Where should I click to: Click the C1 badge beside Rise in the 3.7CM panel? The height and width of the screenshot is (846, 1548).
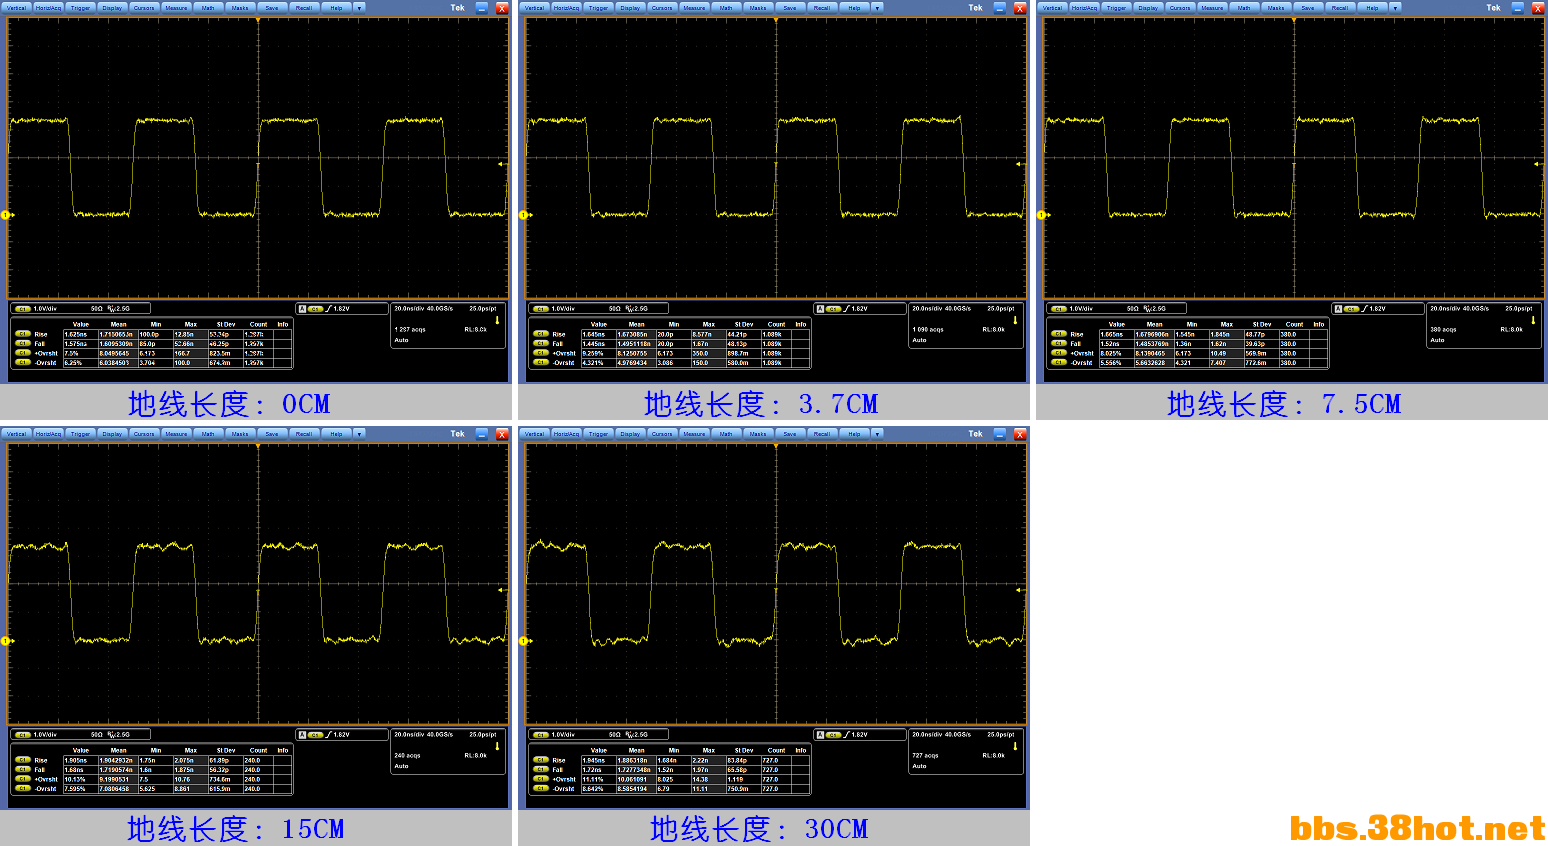tap(540, 334)
